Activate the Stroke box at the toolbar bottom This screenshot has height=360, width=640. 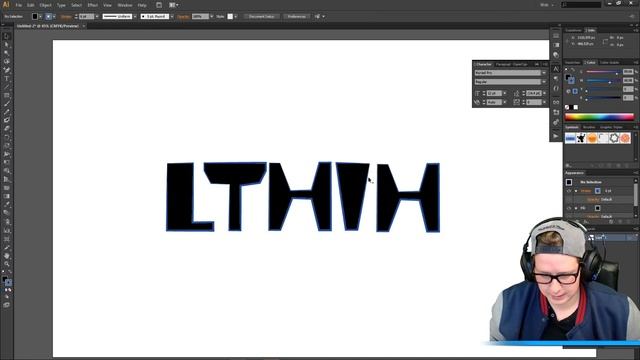(x=9, y=282)
